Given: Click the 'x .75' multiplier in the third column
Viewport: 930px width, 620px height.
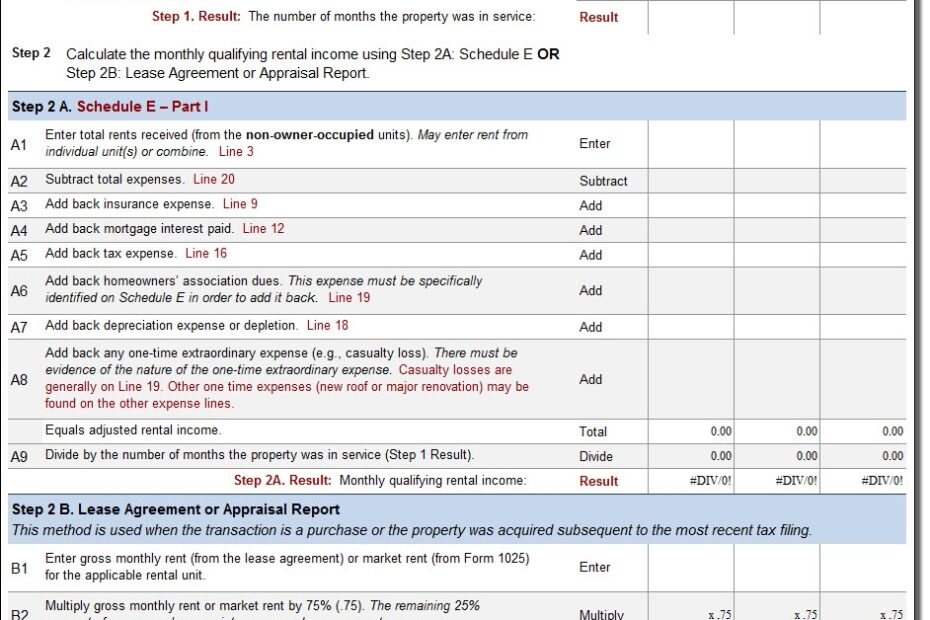Looking at the screenshot, I should click(x=892, y=615).
